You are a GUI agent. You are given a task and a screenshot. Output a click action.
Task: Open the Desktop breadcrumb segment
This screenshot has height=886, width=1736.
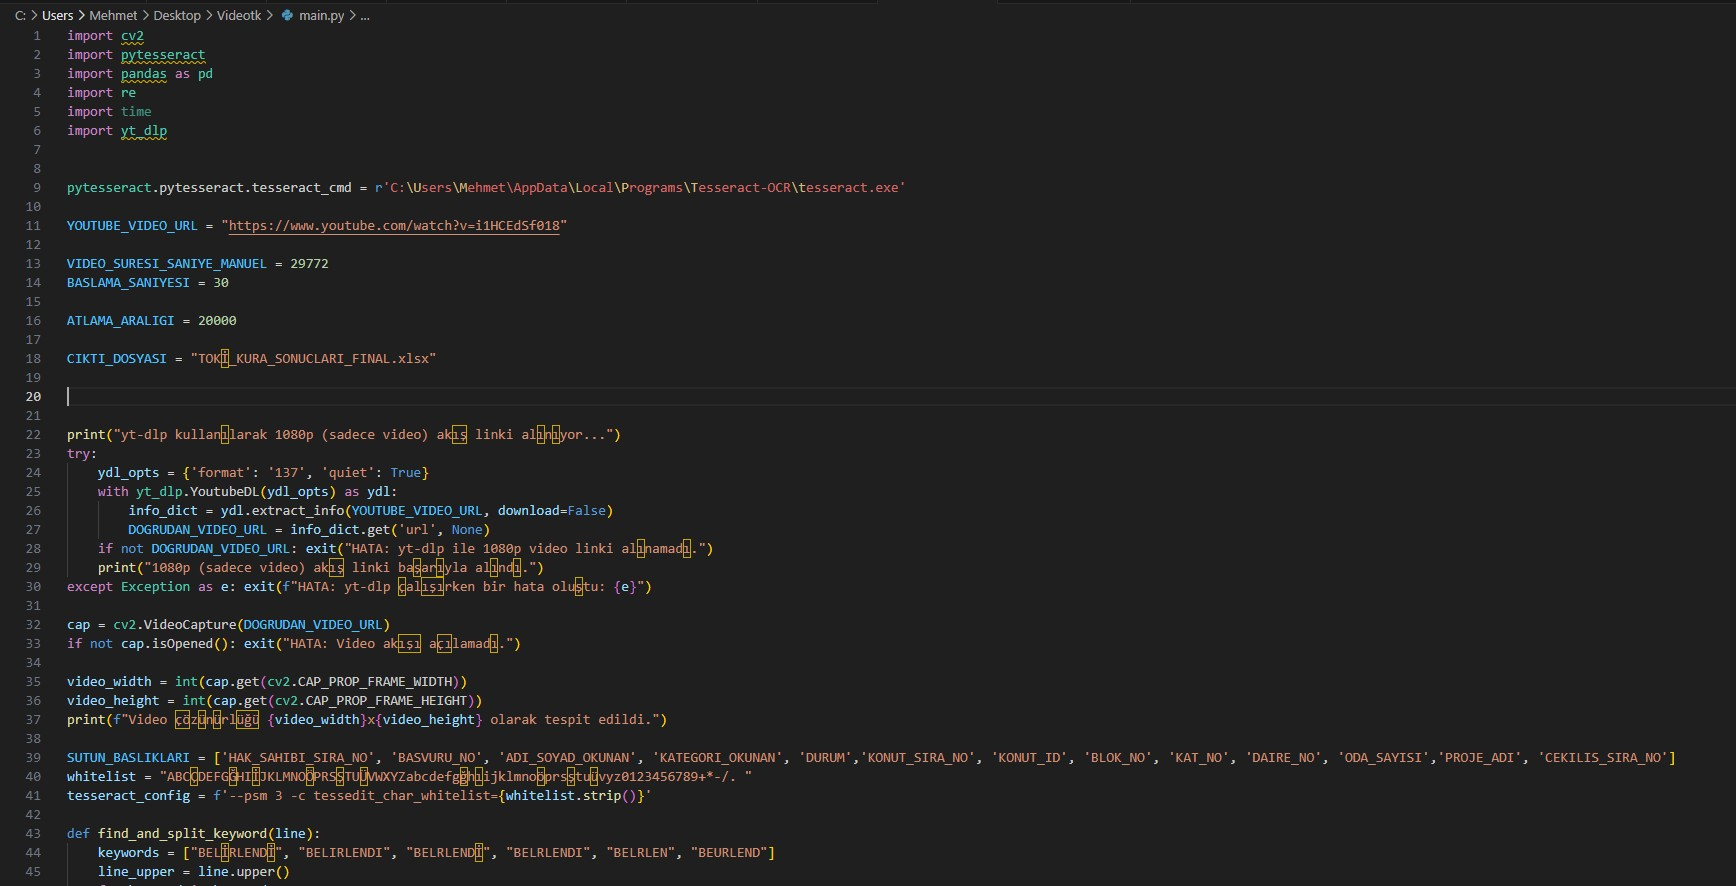pos(177,16)
